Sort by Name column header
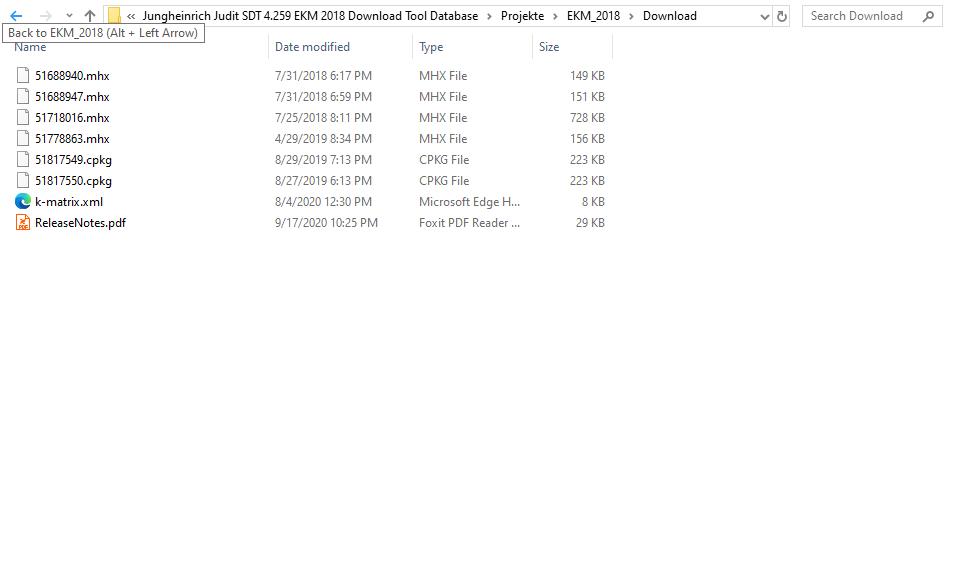The image size is (956, 576). [30, 47]
